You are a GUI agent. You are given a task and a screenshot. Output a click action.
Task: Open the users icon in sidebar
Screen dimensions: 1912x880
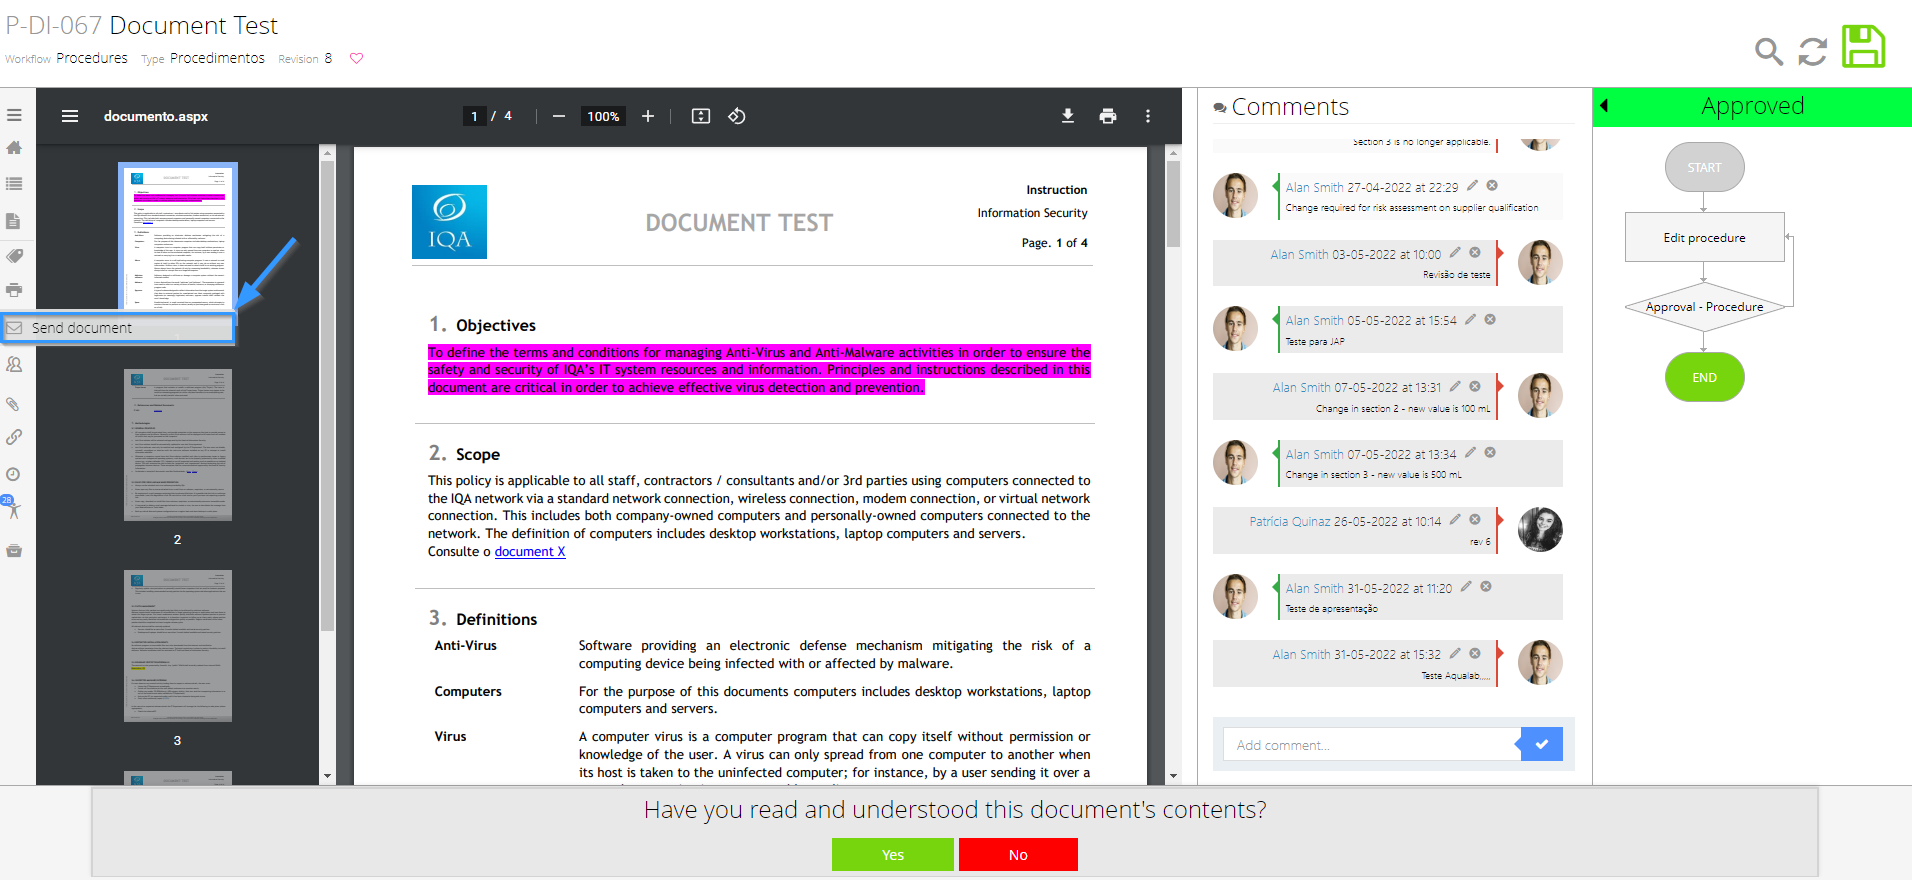pyautogui.click(x=14, y=365)
